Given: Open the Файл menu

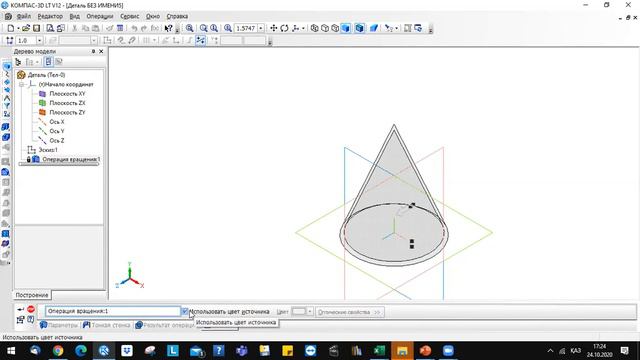Looking at the screenshot, I should (24, 16).
